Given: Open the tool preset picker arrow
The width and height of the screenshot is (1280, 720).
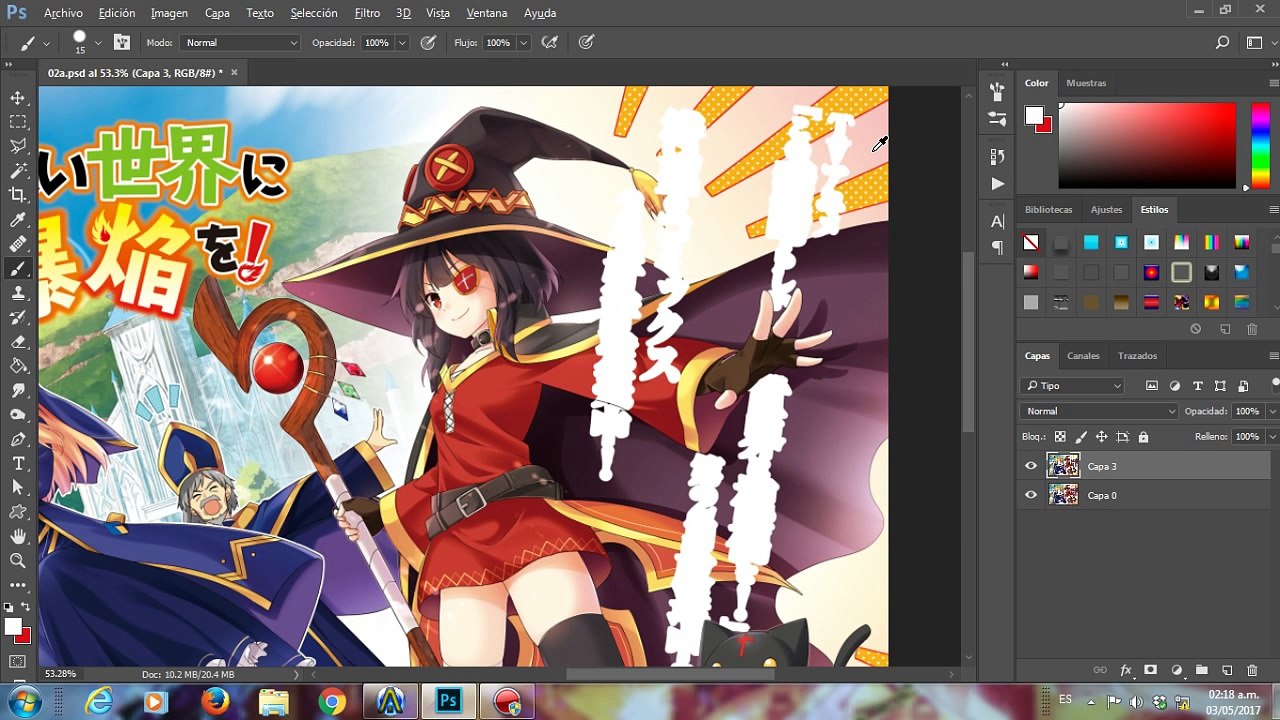Looking at the screenshot, I should coord(44,43).
